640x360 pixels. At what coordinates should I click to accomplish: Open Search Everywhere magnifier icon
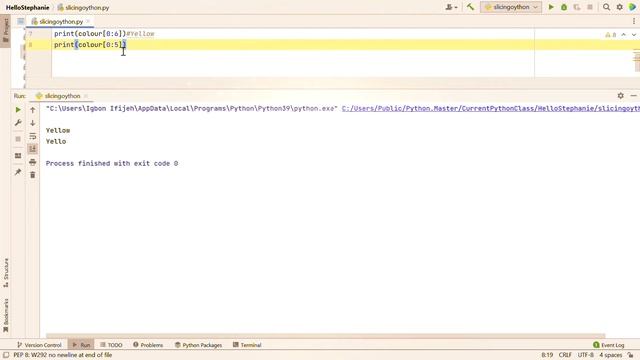tap(607, 7)
